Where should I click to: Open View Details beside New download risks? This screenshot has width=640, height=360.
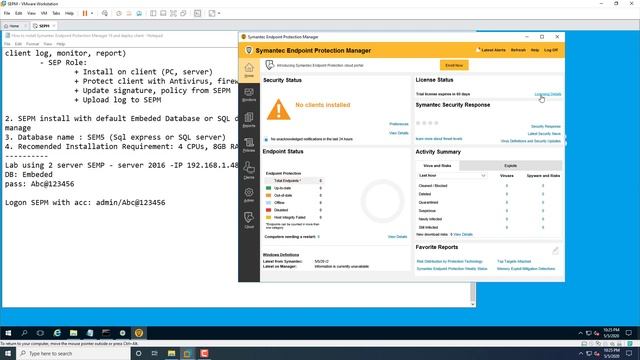(463, 234)
